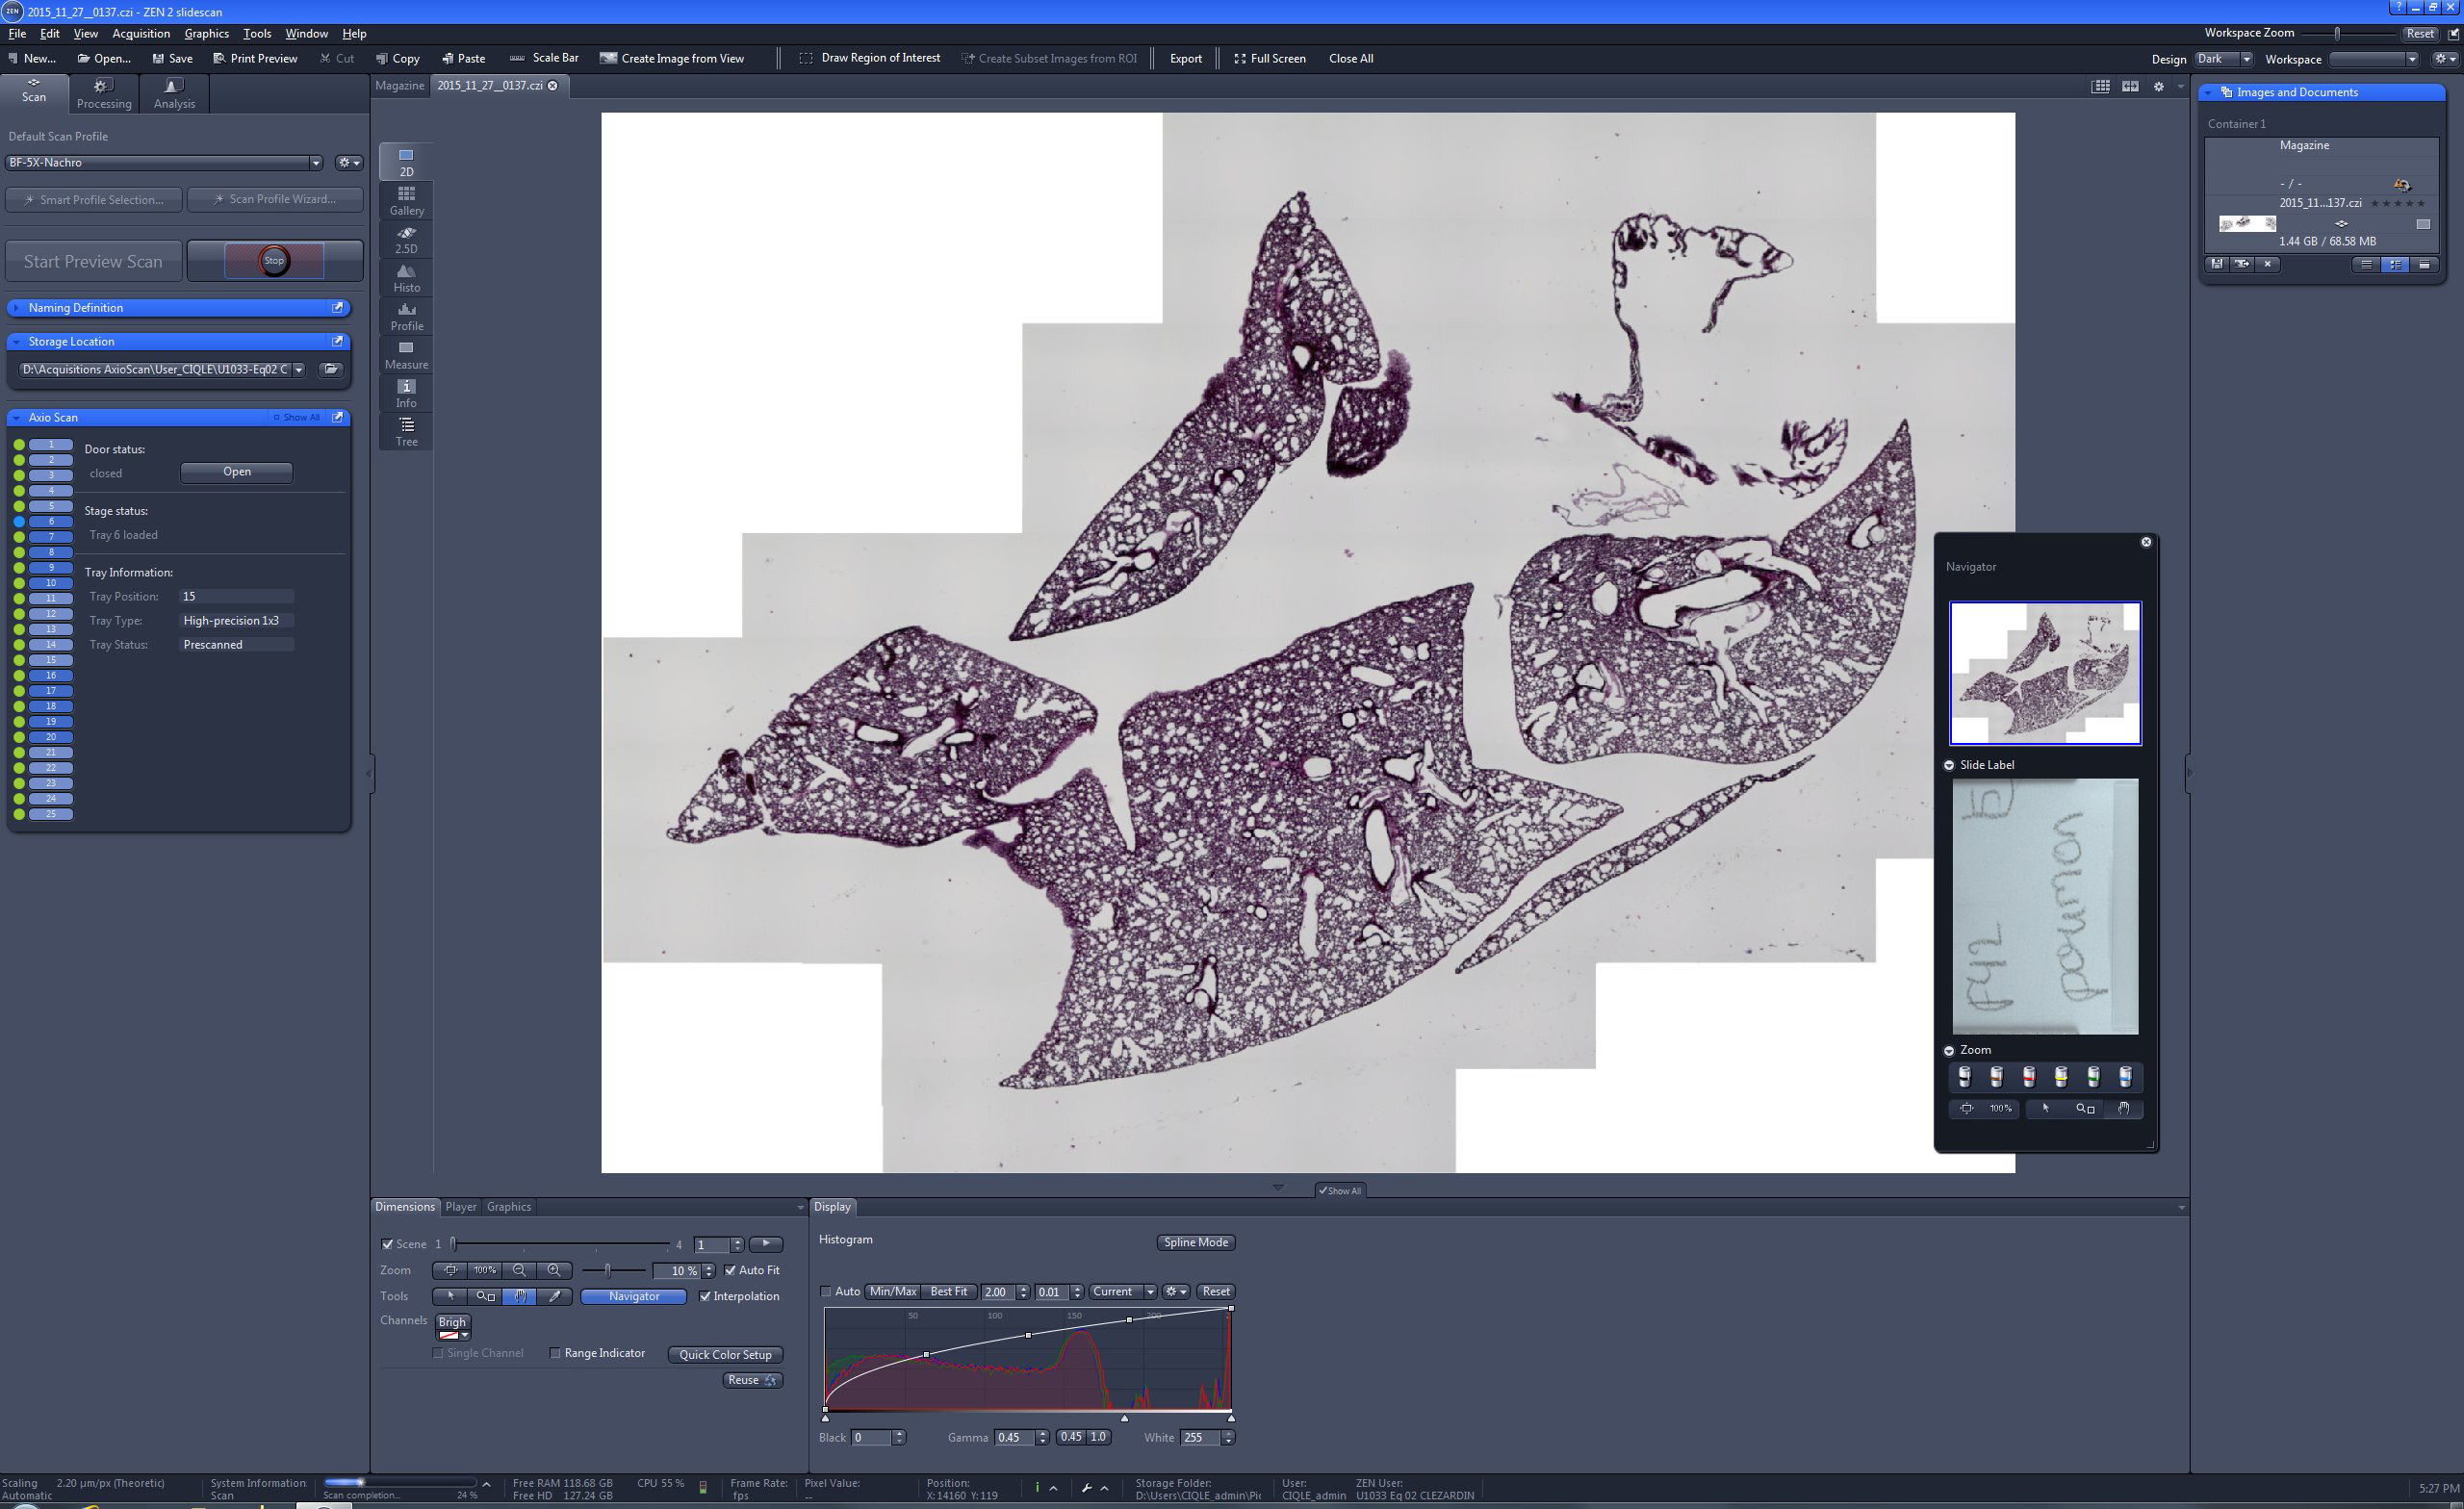Toggle the Interpolation checkbox
The height and width of the screenshot is (1509, 2464).
point(705,1296)
